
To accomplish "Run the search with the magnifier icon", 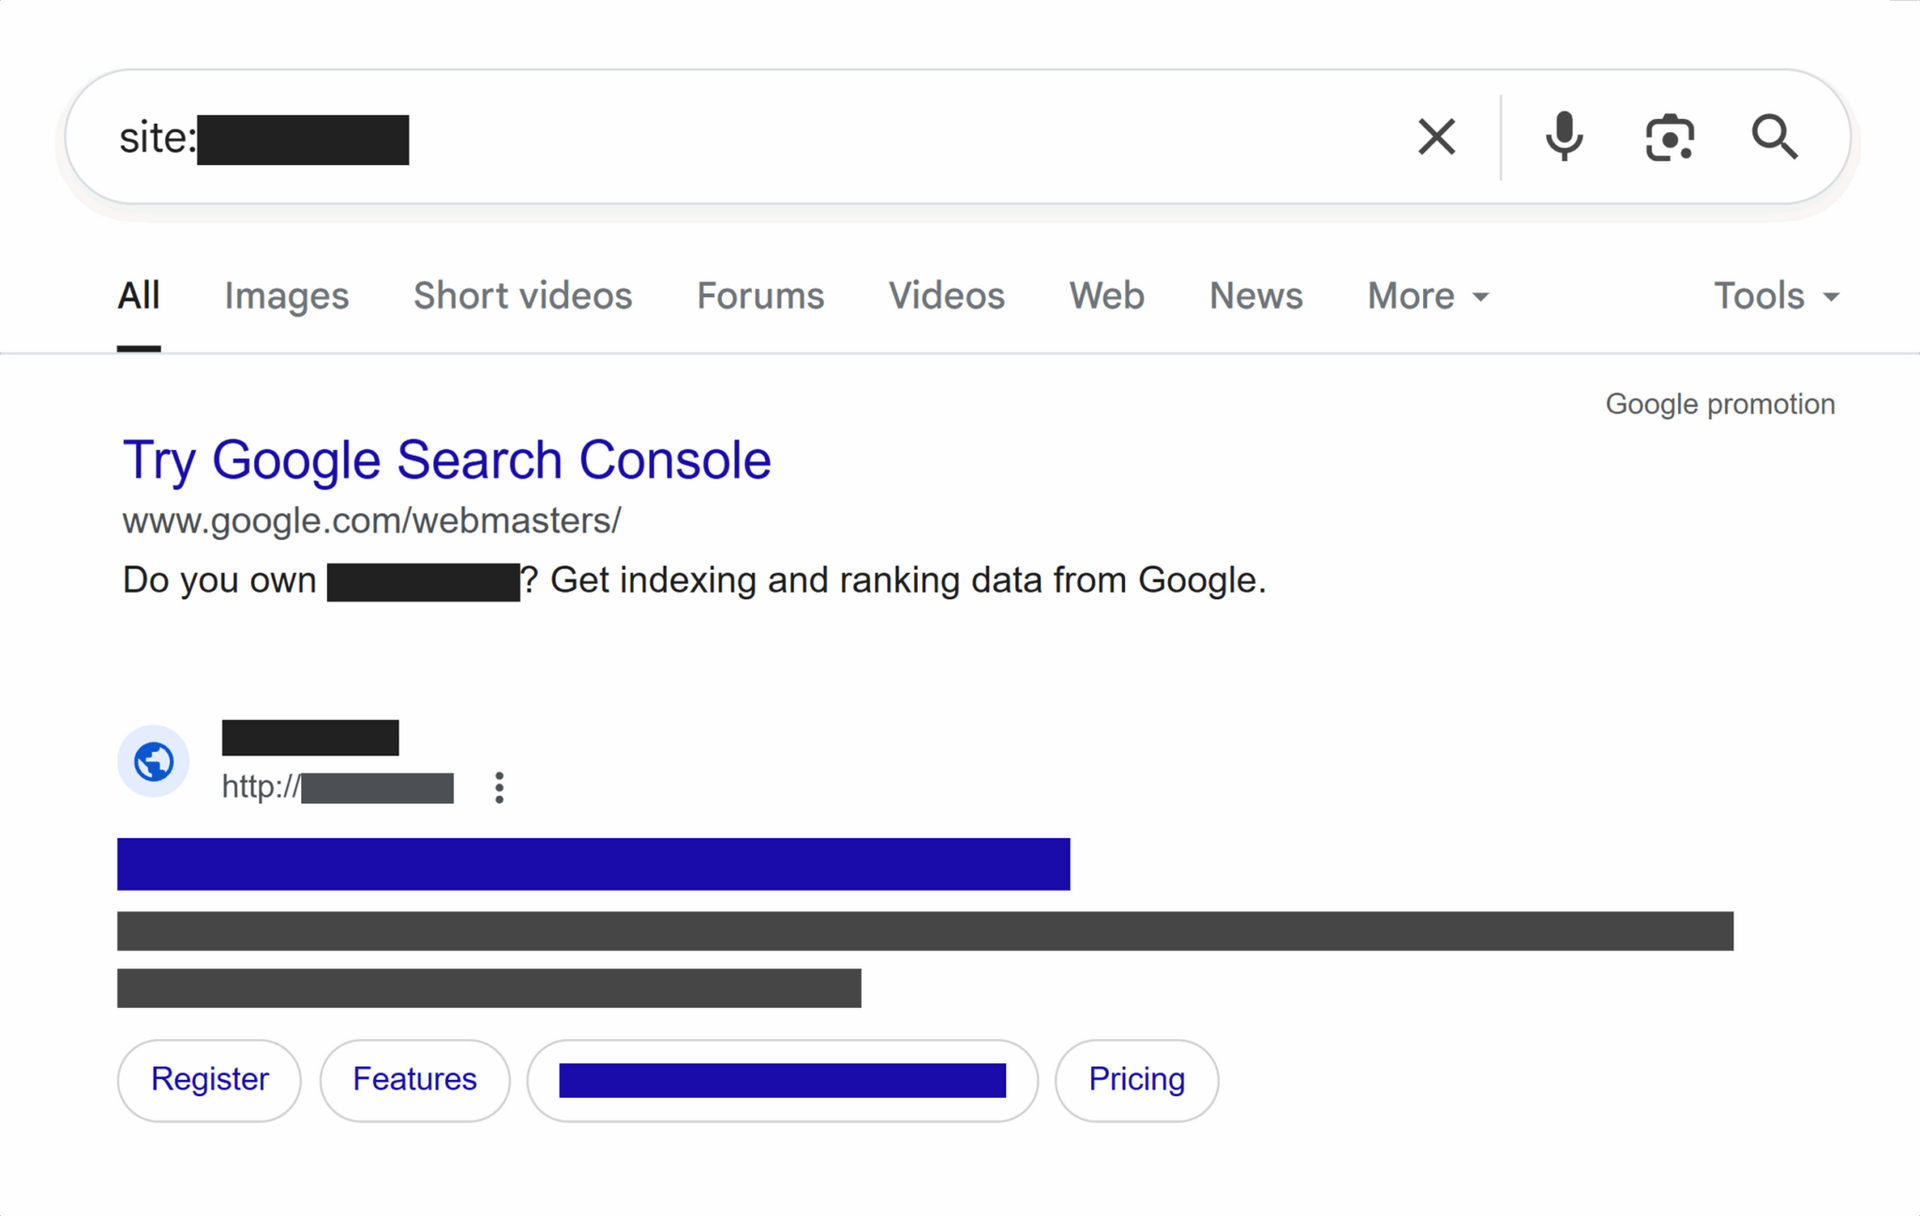I will 1775,137.
